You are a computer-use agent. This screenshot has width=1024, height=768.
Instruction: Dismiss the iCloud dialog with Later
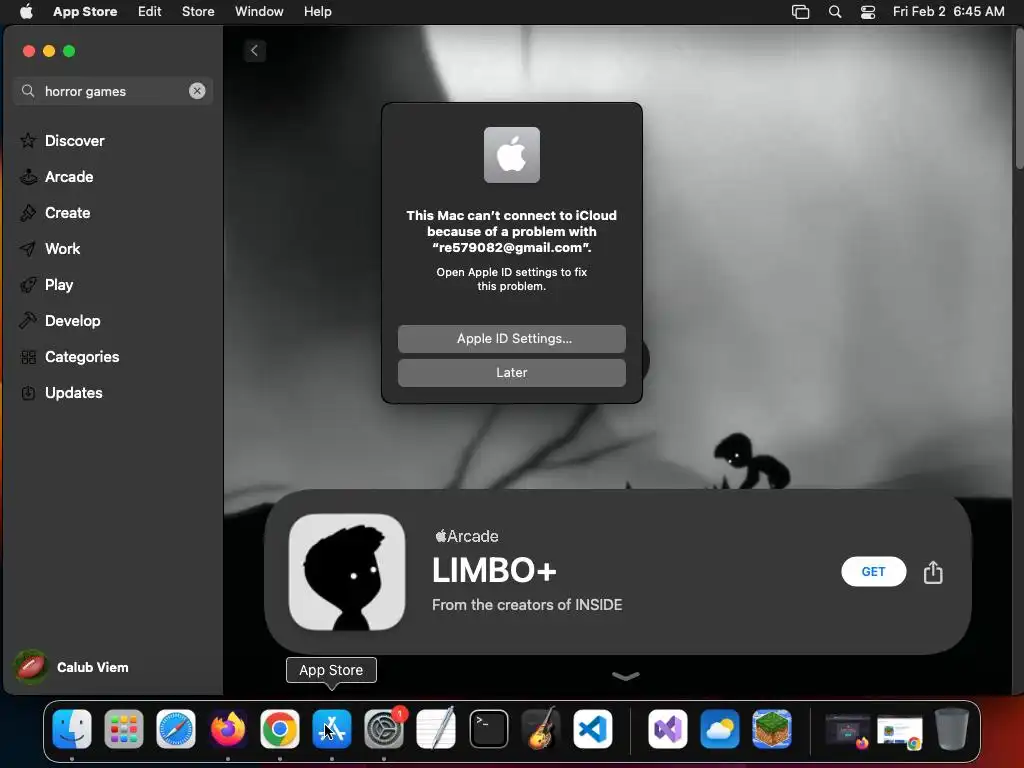(512, 373)
